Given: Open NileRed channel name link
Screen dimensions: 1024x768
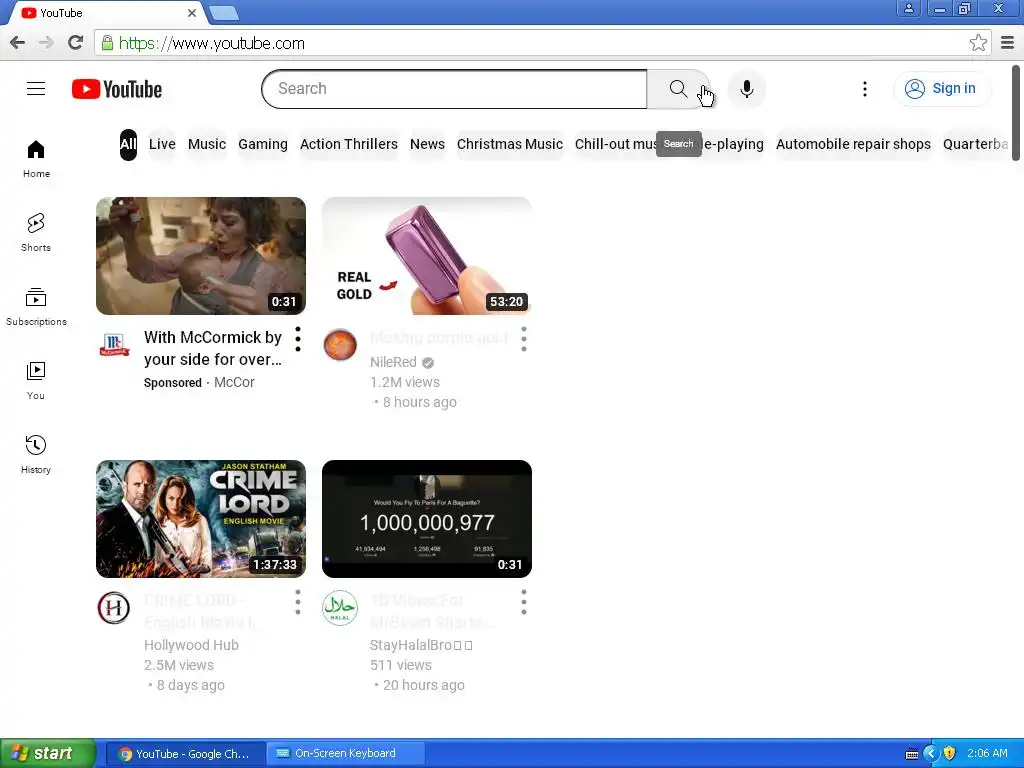Looking at the screenshot, I should (393, 362).
